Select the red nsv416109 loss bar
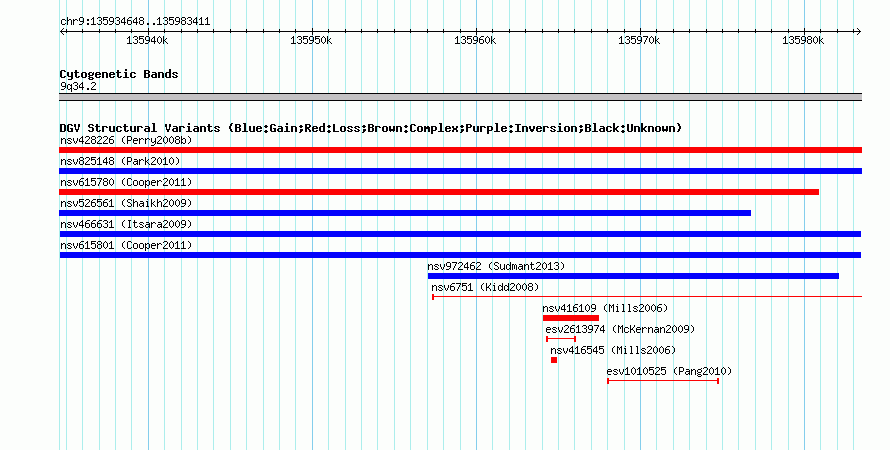 570,318
